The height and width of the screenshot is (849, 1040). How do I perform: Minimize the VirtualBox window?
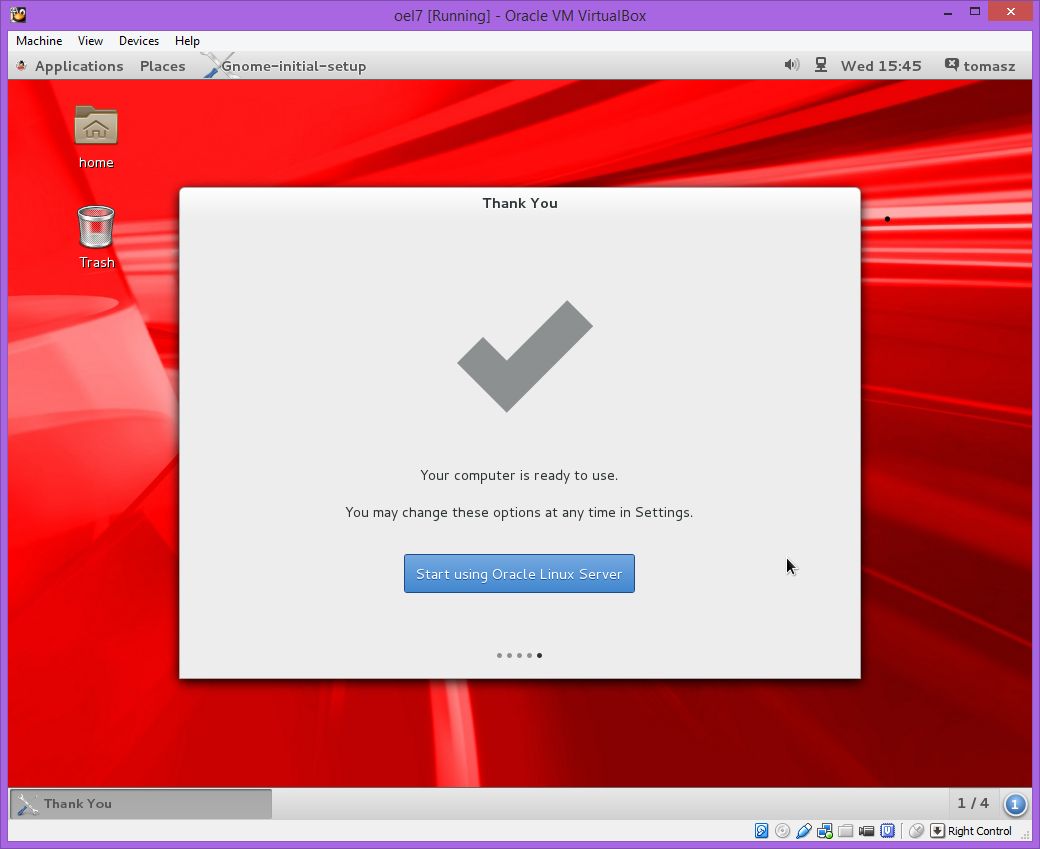coord(948,13)
